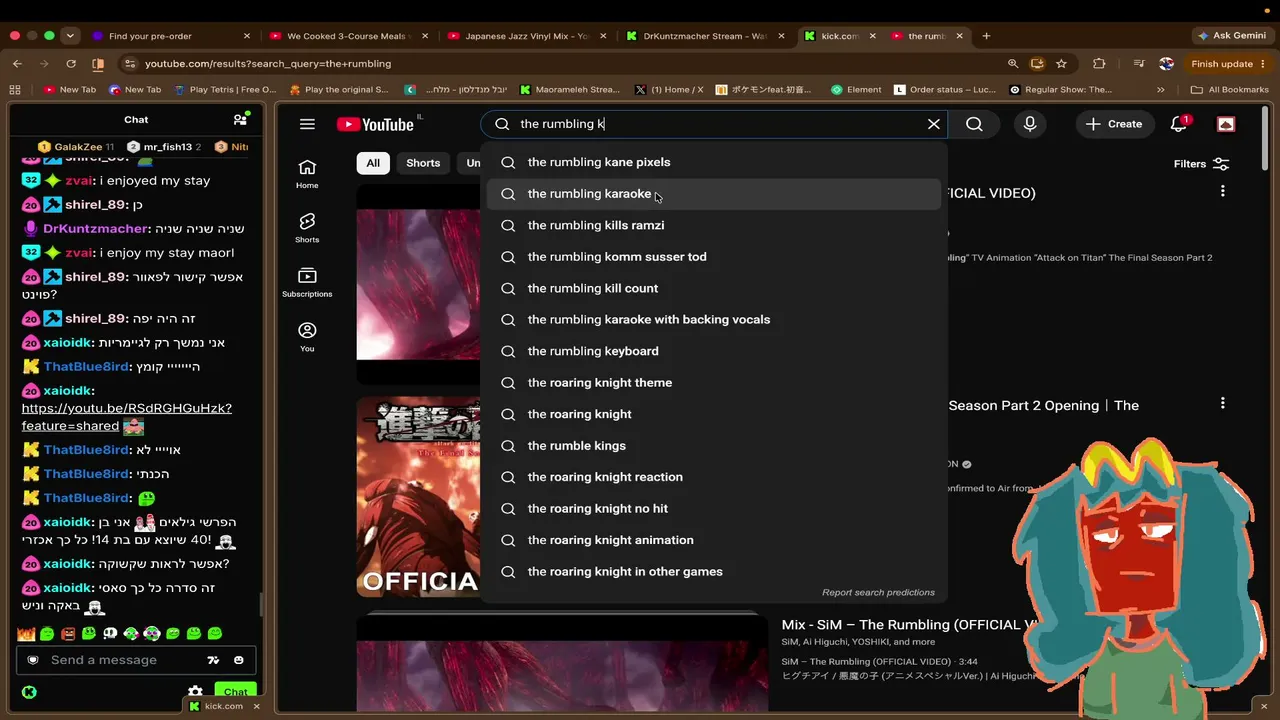Select the Shorts filter chip
The height and width of the screenshot is (720, 1280).
click(x=423, y=163)
